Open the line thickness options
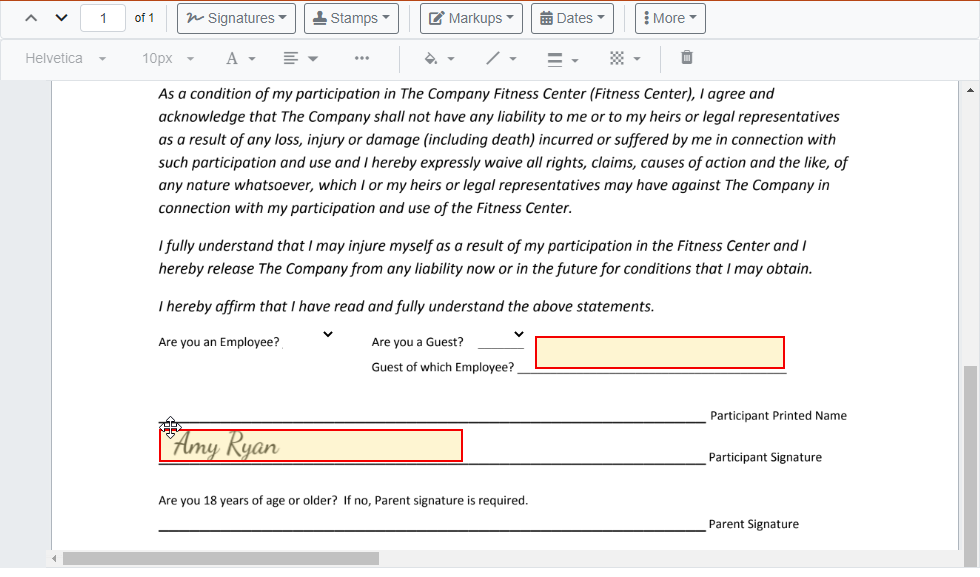980x577 pixels. tap(563, 59)
